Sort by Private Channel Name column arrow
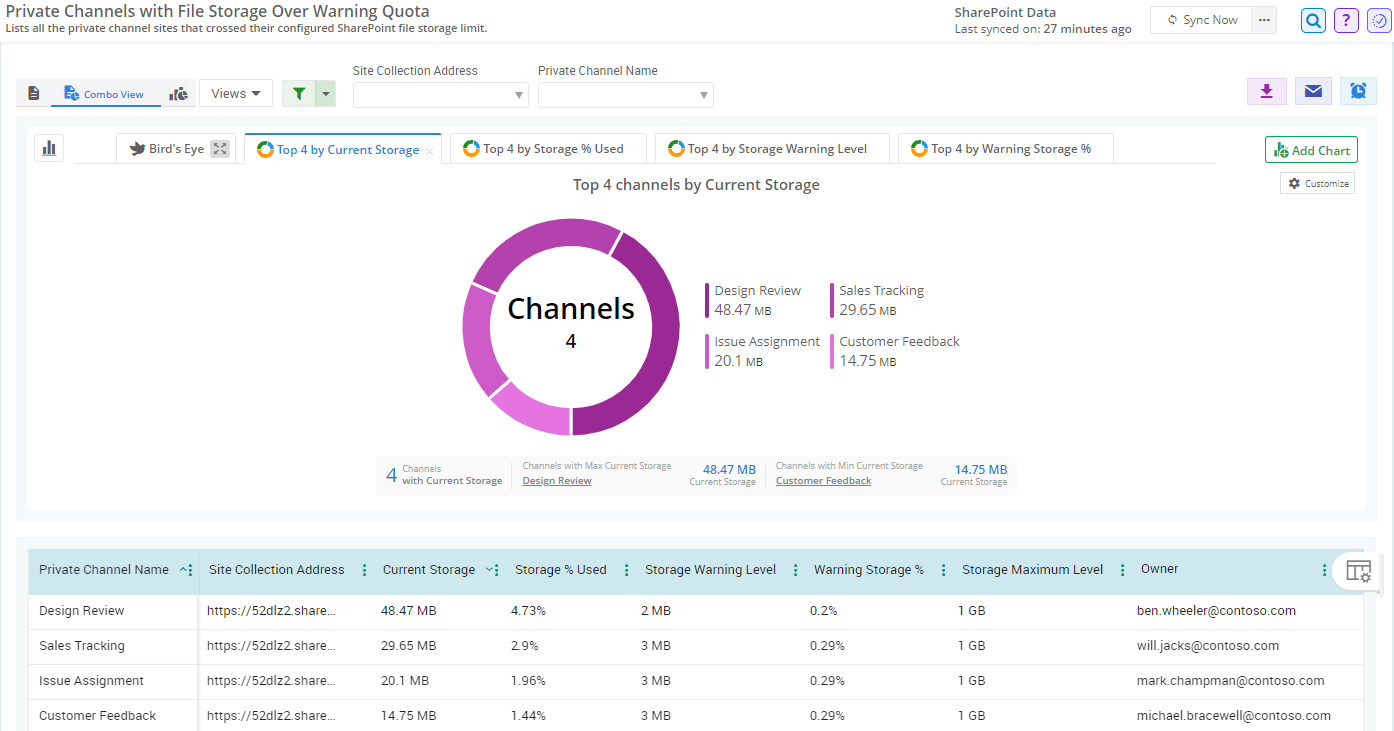The height and width of the screenshot is (731, 1394). 183,570
